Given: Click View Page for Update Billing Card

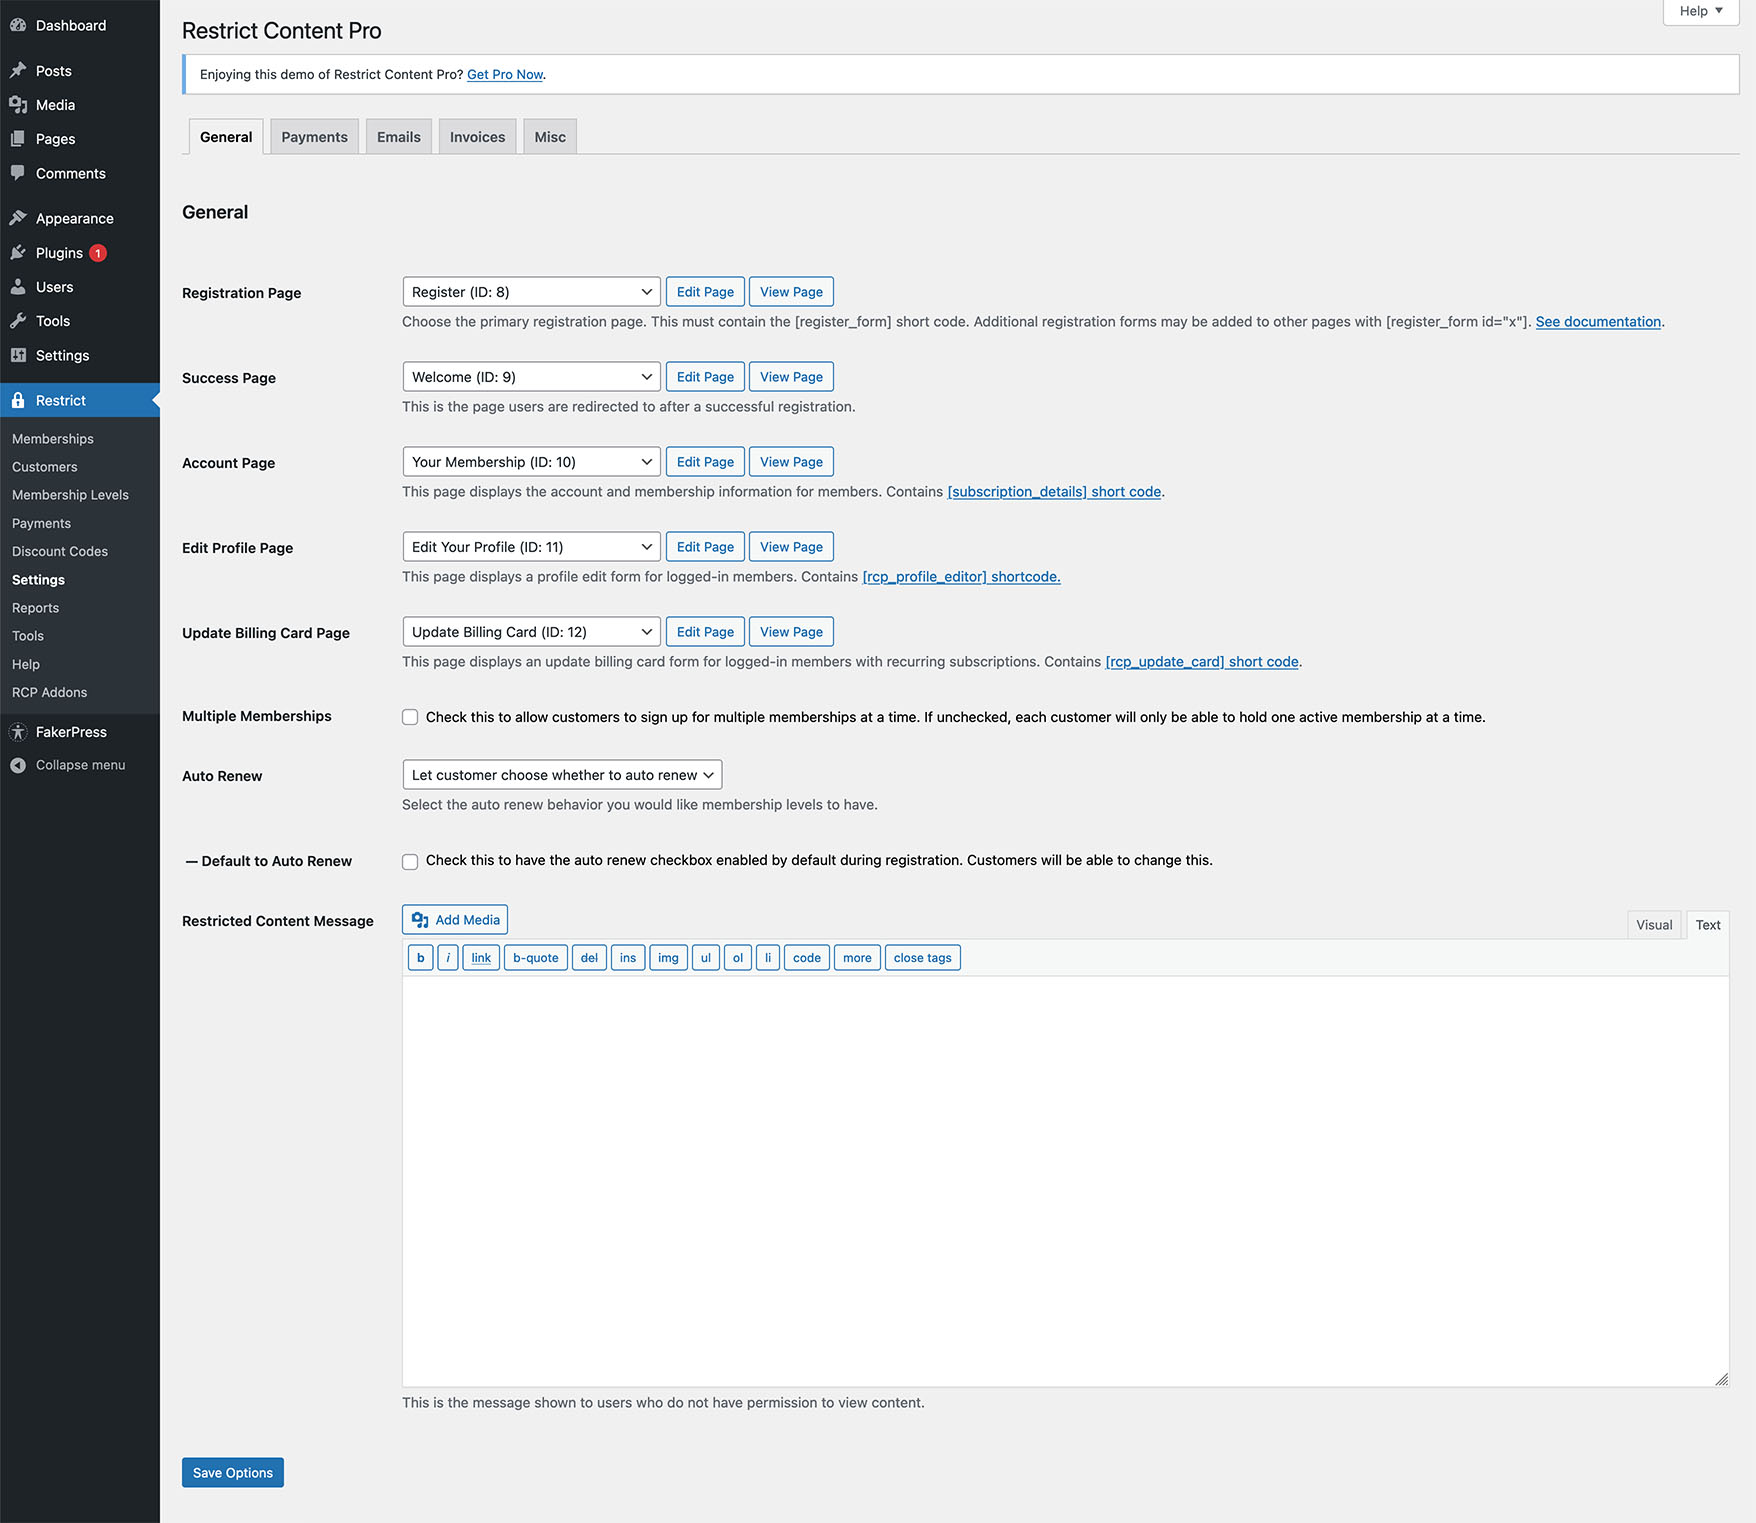Looking at the screenshot, I should (791, 632).
